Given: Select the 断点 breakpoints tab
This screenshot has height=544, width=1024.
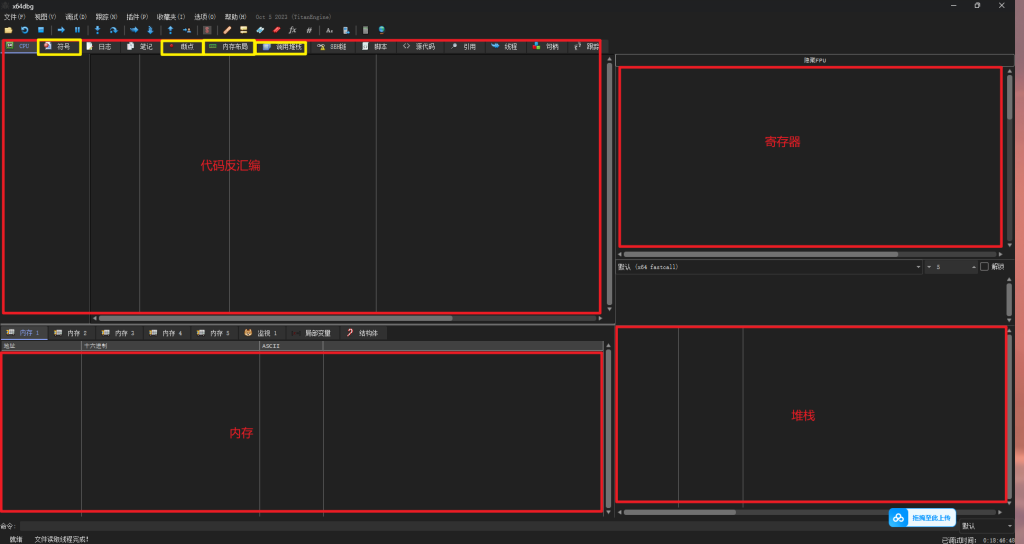Looking at the screenshot, I should coord(182,47).
